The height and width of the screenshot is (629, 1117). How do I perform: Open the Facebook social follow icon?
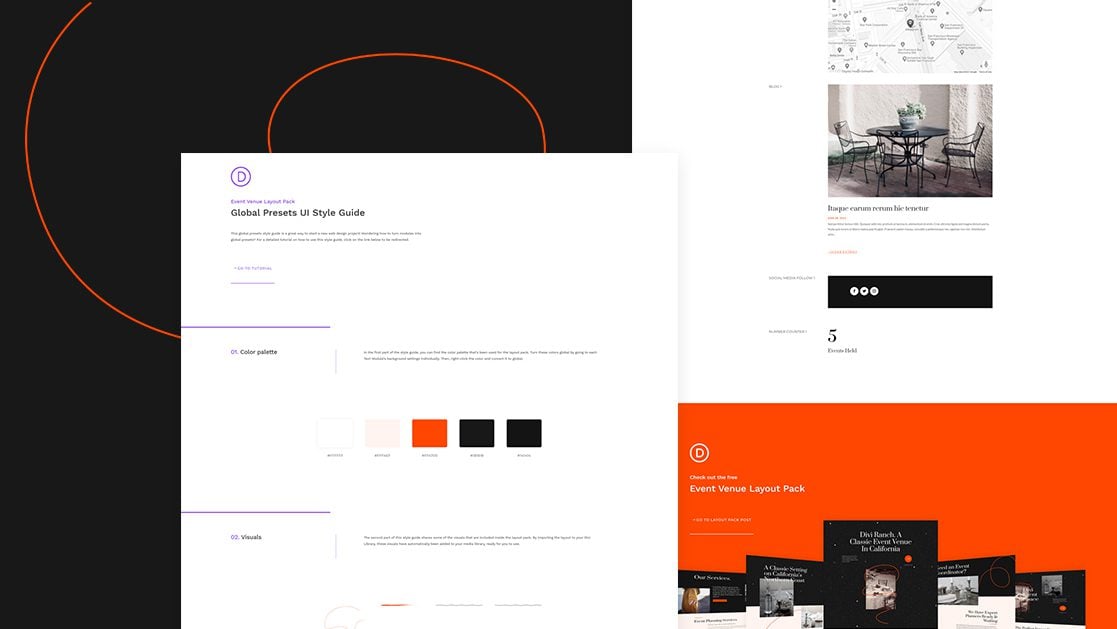click(x=854, y=291)
